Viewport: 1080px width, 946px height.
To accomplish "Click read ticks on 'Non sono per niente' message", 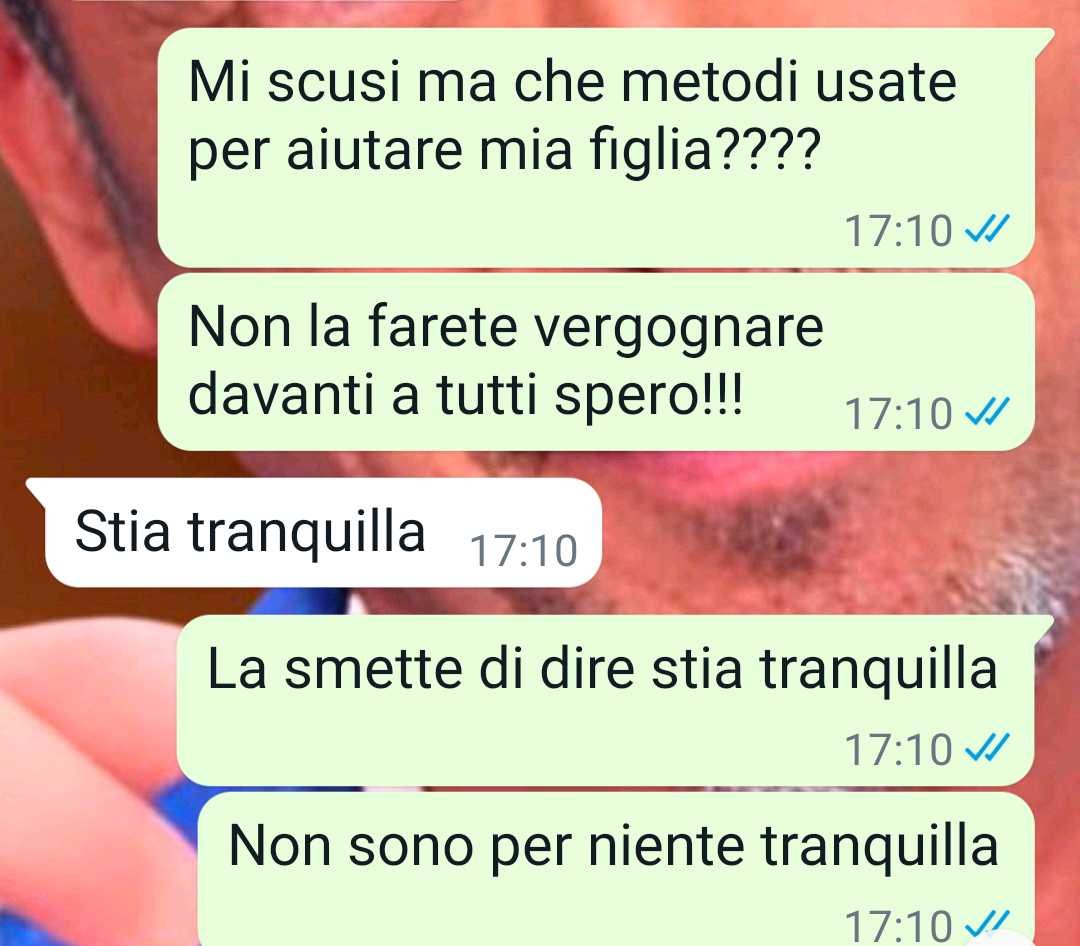I will pyautogui.click(x=987, y=925).
